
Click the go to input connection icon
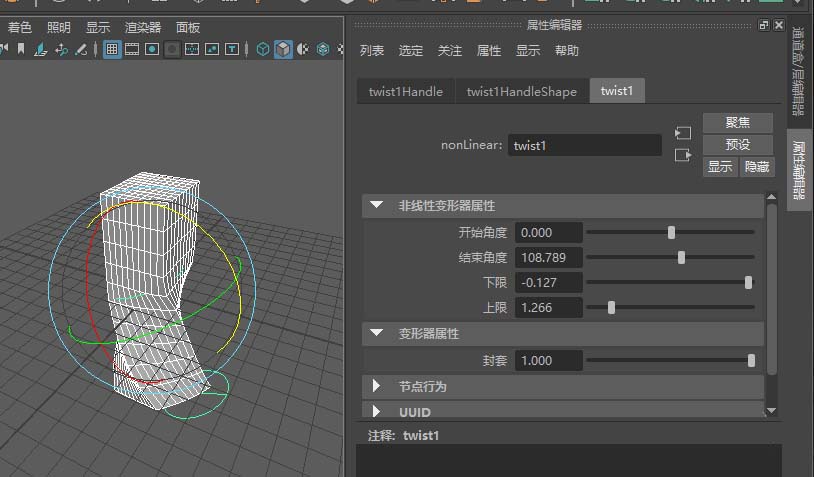(683, 133)
